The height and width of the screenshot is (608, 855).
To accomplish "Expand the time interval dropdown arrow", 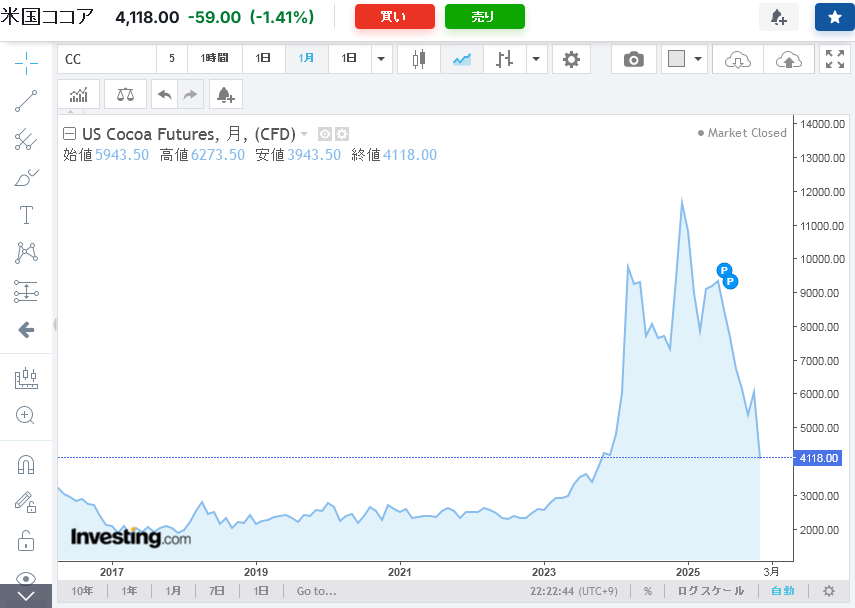I will (x=381, y=59).
